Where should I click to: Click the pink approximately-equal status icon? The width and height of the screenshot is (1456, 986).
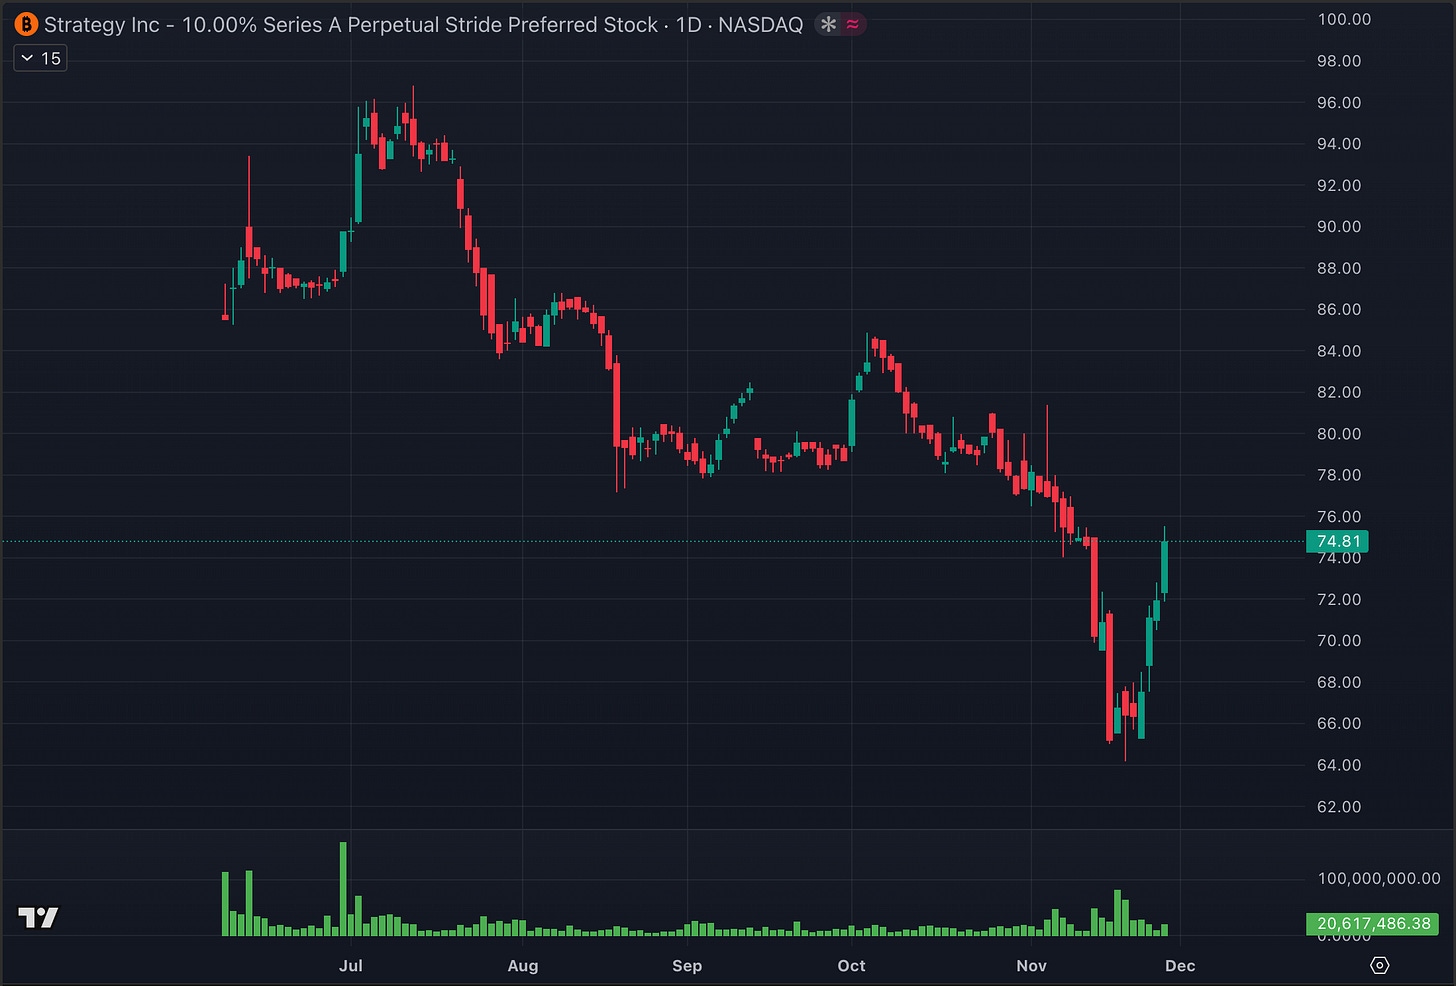coord(853,24)
